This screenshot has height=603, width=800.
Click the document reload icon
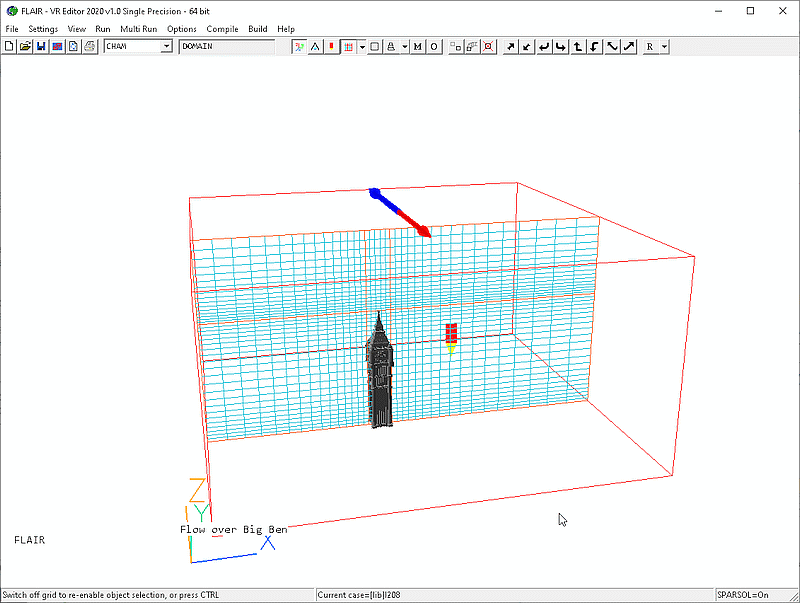73,46
